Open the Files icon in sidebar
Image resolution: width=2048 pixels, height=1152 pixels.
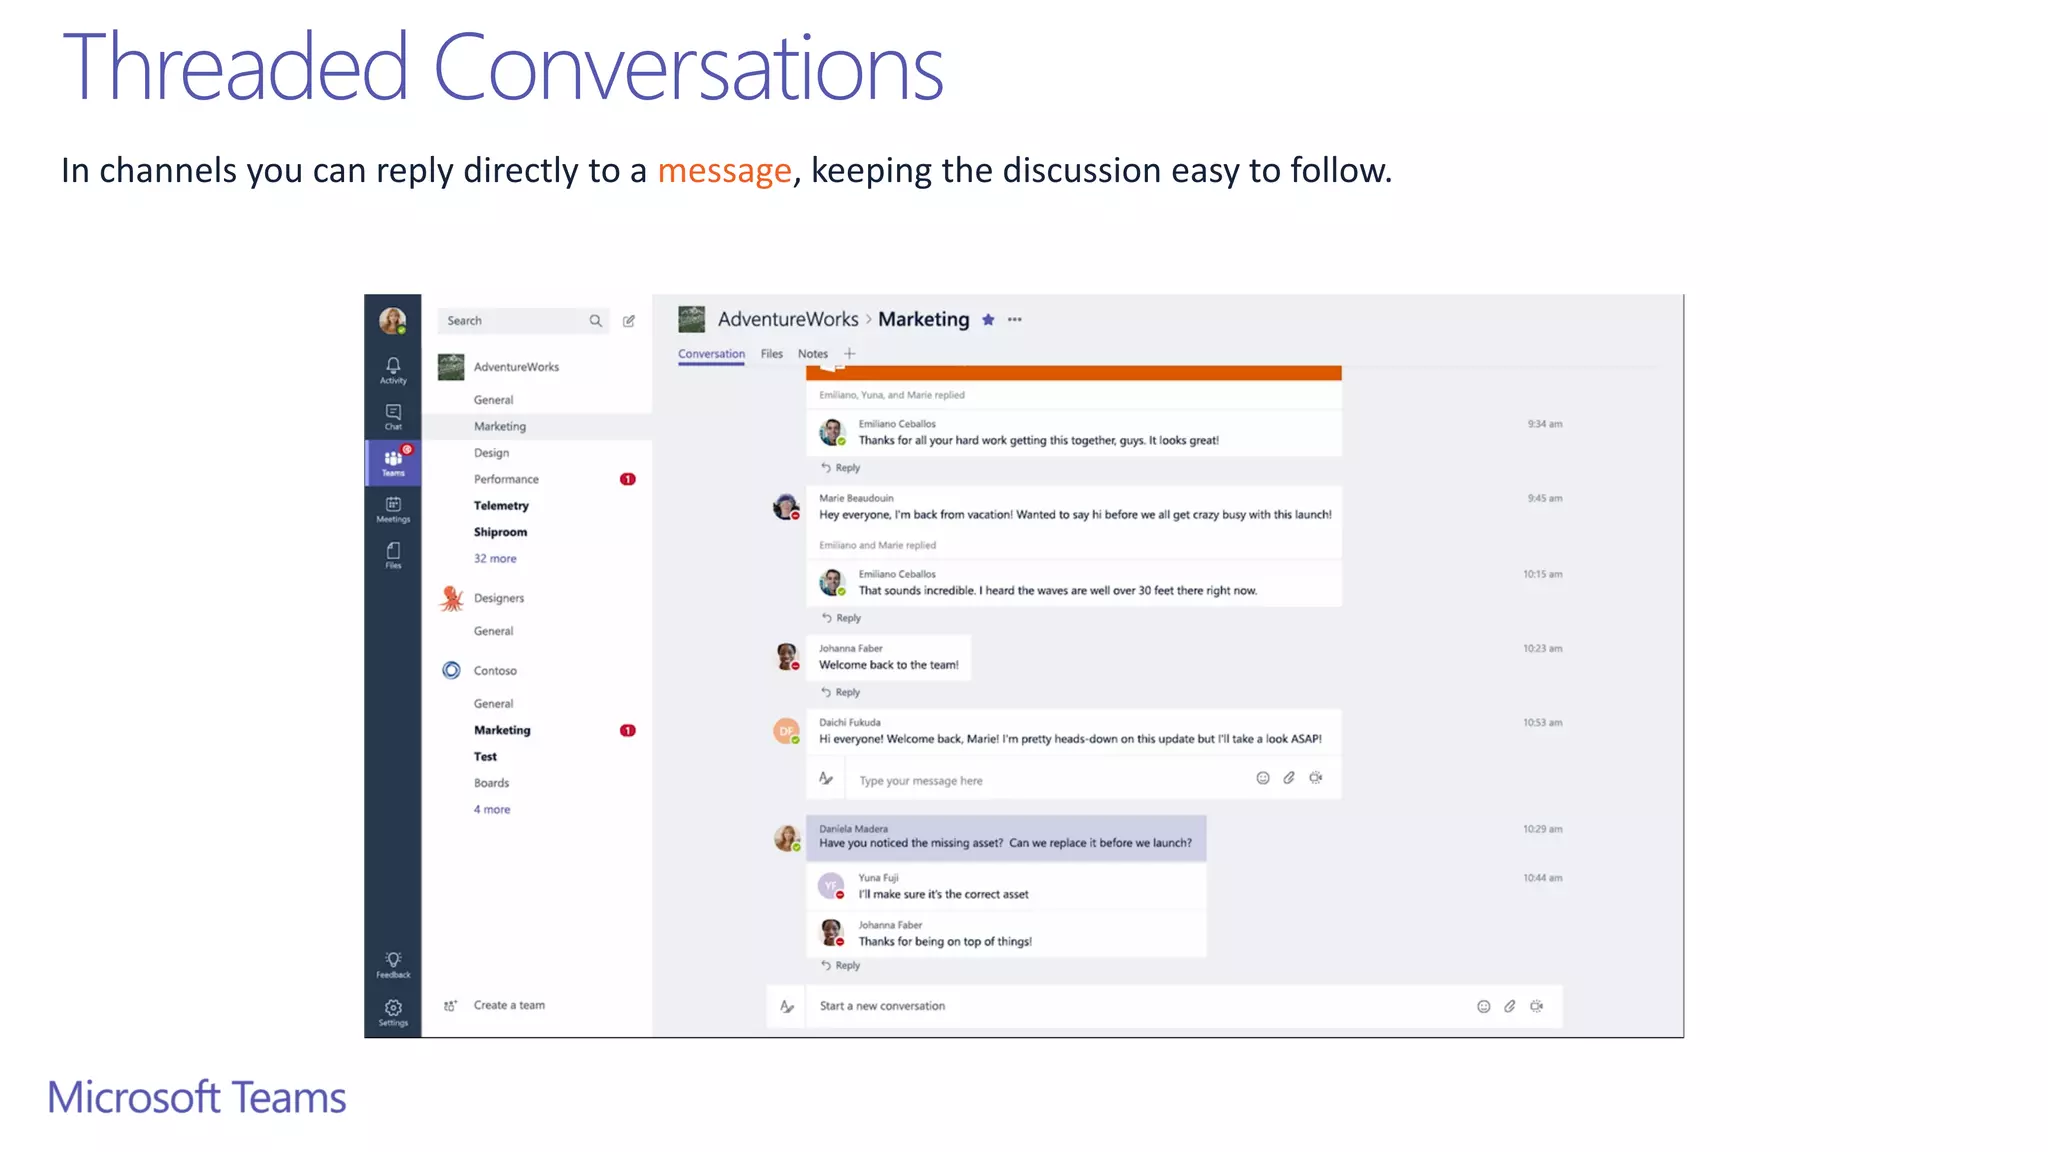(x=393, y=555)
